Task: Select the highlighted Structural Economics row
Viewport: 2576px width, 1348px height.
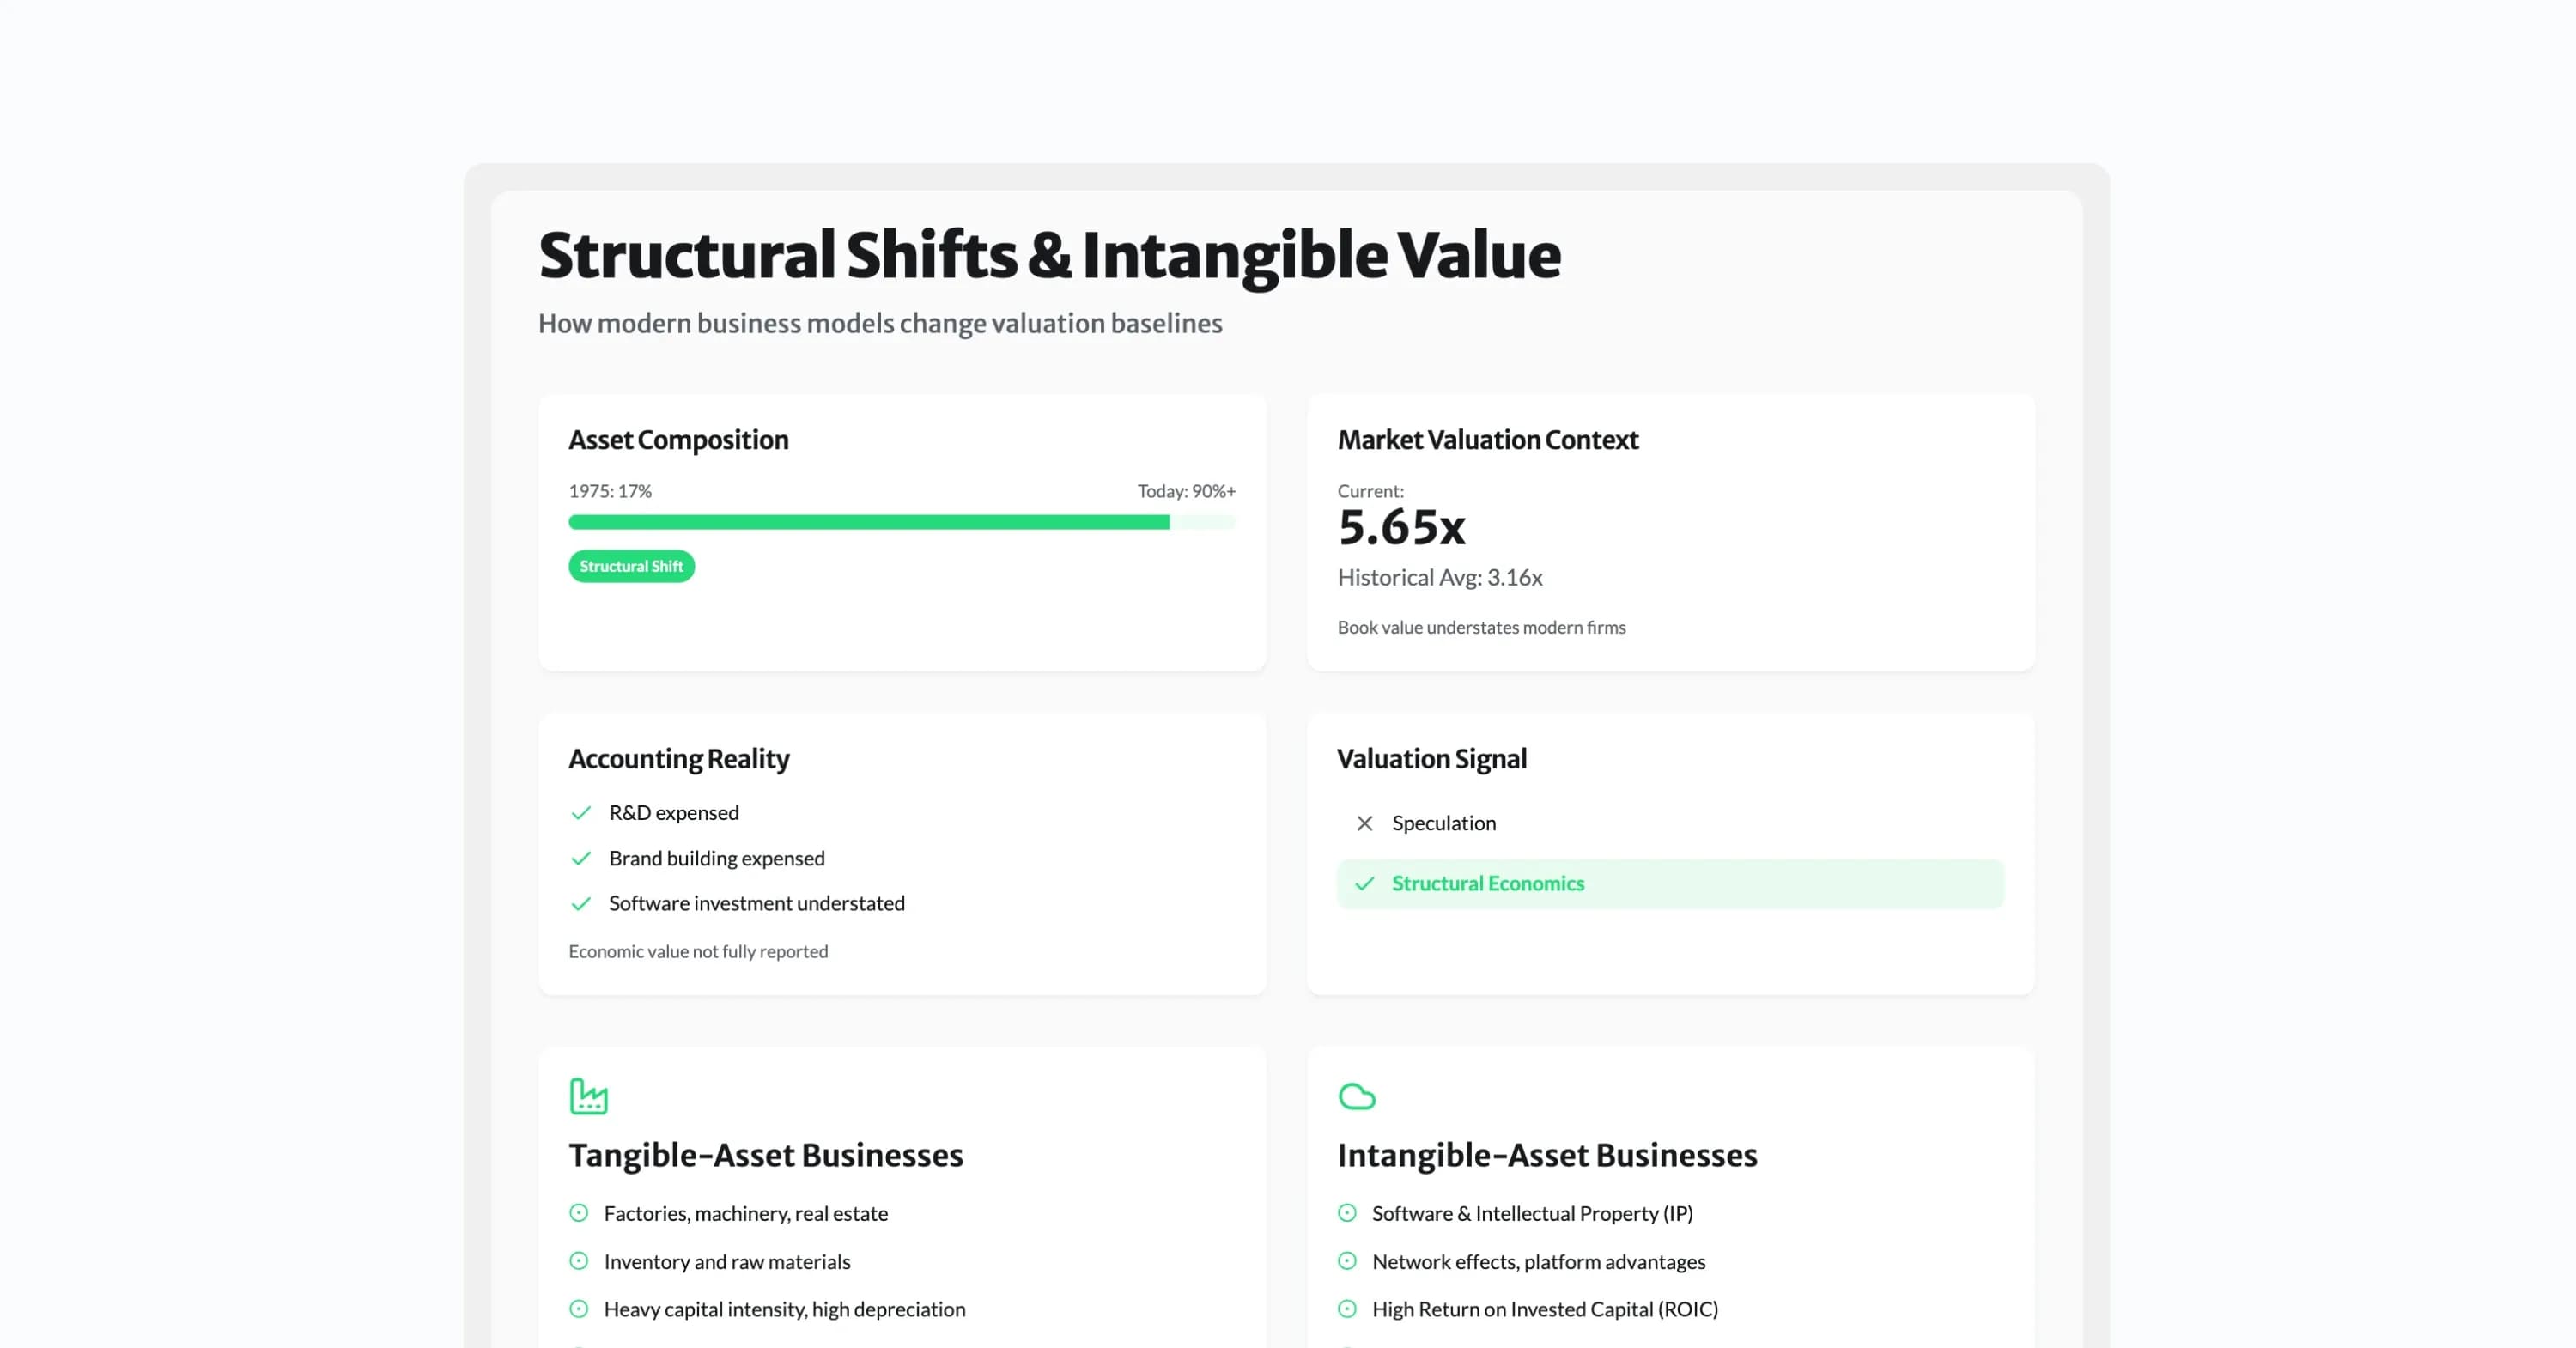Action: [x=1670, y=883]
